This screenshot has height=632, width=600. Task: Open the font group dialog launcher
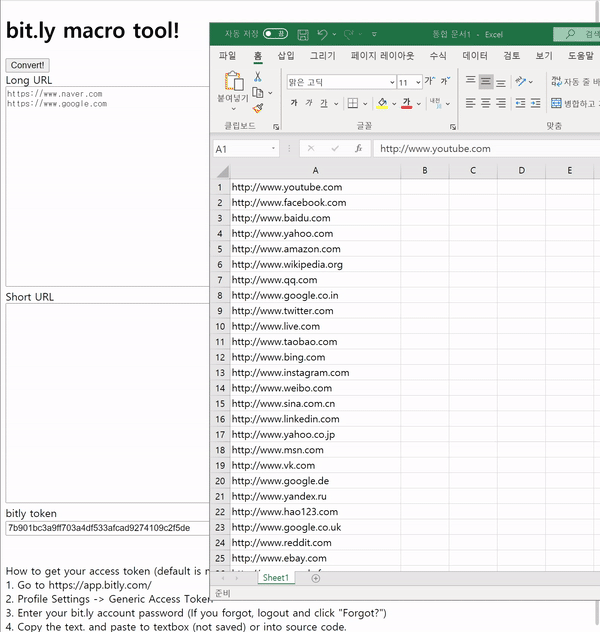point(453,127)
